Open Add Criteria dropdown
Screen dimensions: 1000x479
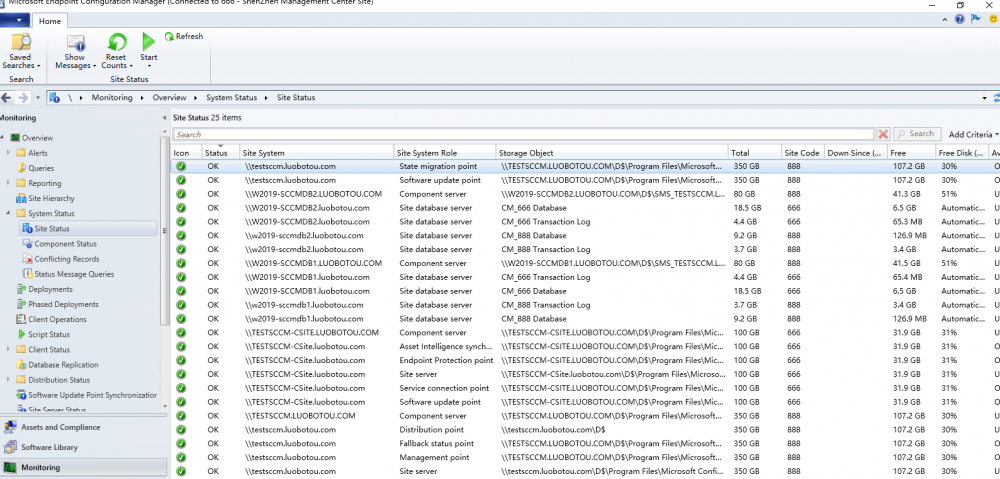974,135
